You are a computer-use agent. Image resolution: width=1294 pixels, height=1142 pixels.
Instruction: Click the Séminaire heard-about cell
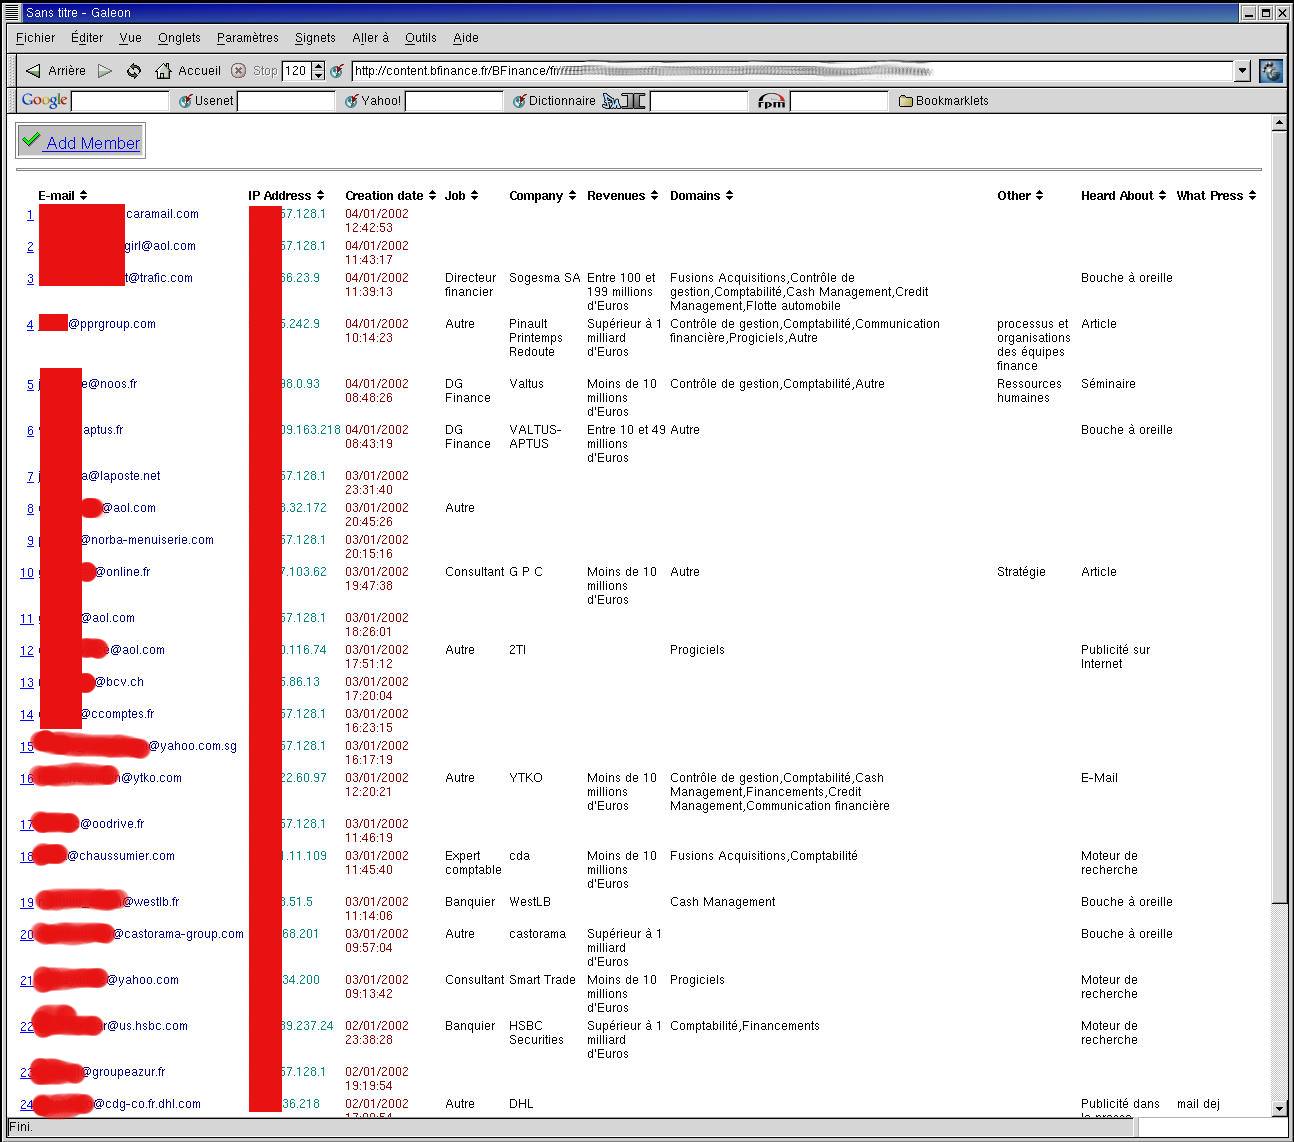click(1108, 384)
